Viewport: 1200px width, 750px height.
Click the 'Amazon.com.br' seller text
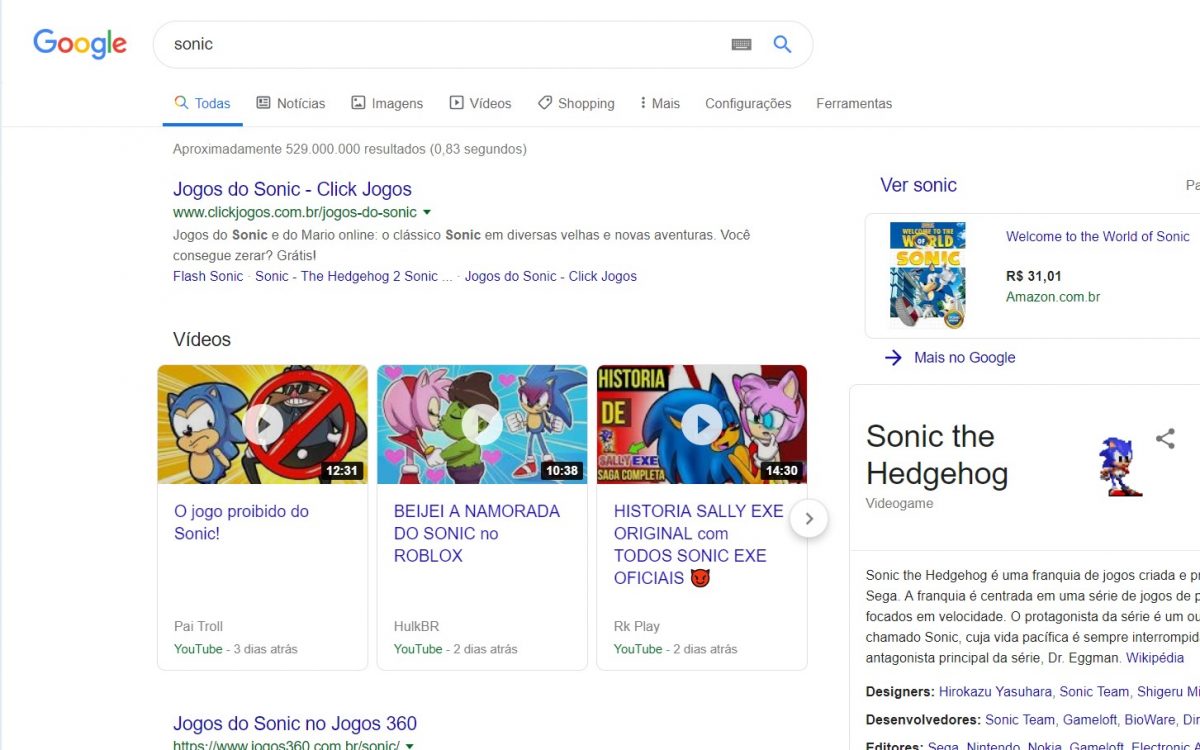click(x=1053, y=297)
